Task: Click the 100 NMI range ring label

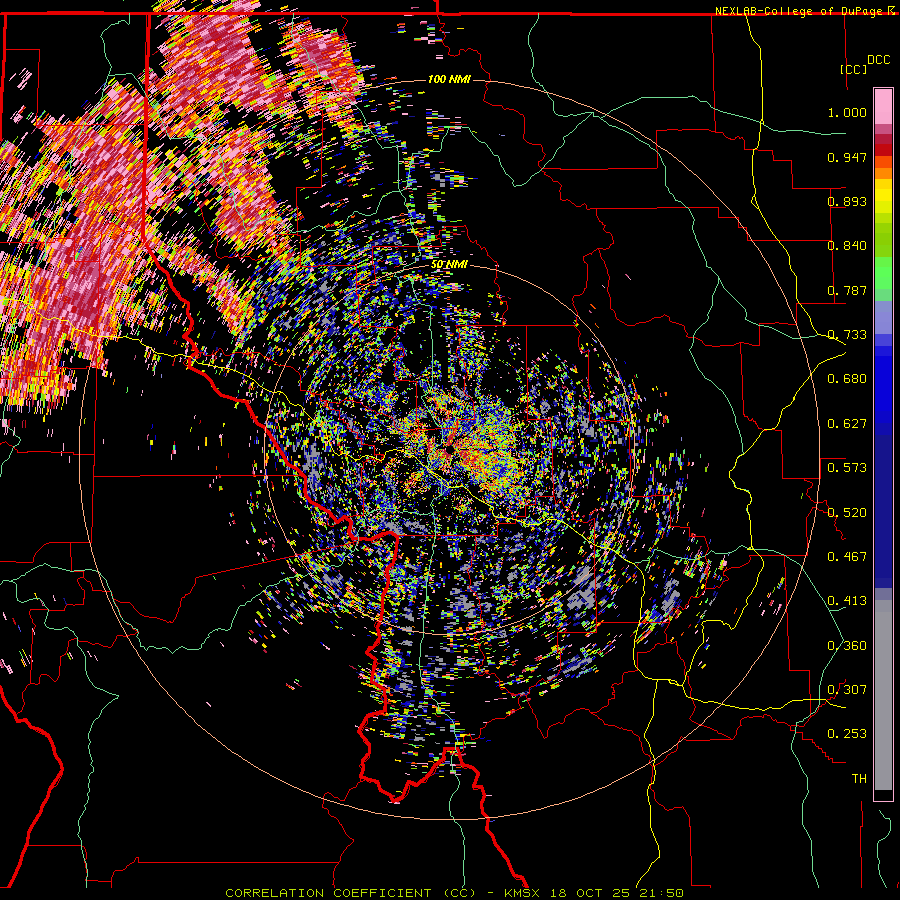Action: point(449,79)
